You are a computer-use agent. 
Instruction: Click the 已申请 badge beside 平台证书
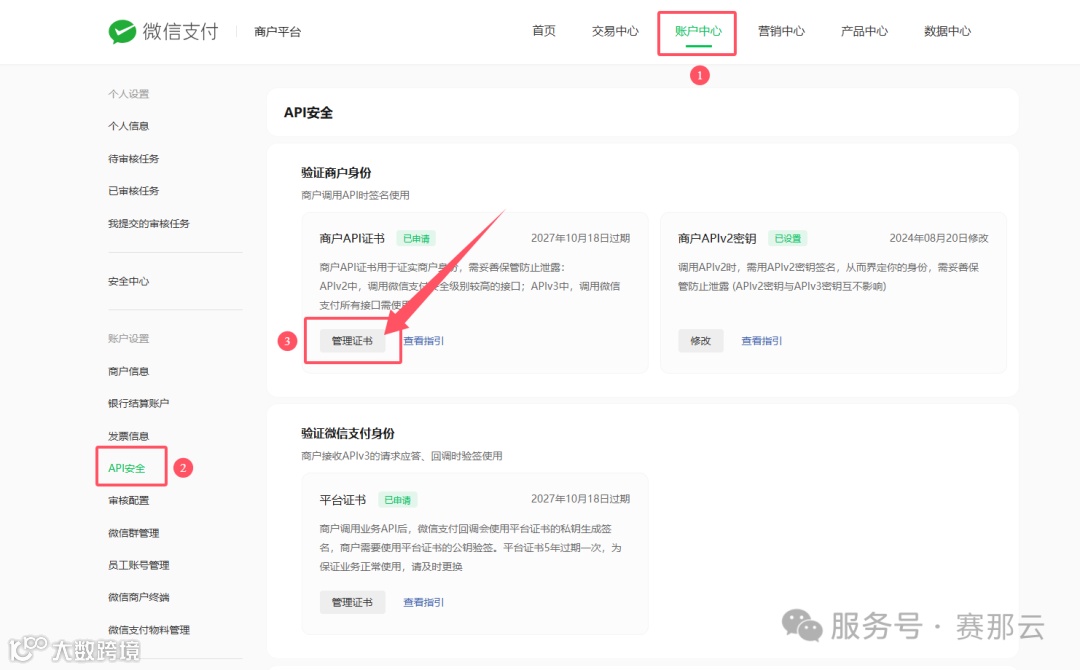click(397, 500)
